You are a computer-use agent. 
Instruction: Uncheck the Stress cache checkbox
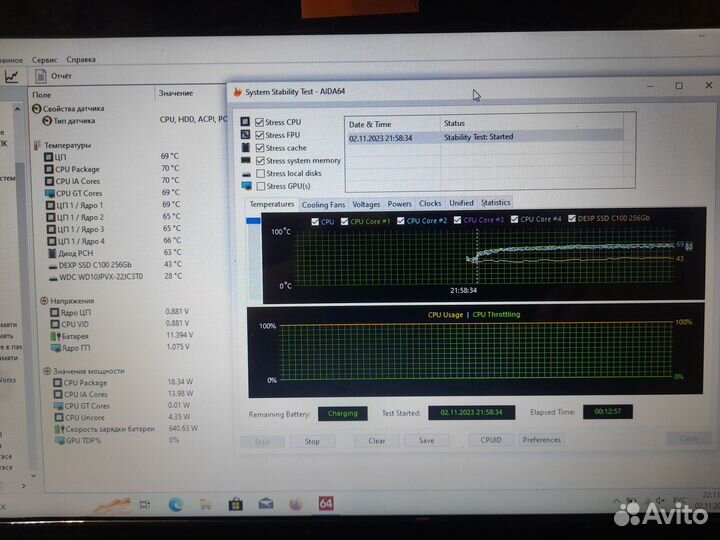[x=260, y=148]
